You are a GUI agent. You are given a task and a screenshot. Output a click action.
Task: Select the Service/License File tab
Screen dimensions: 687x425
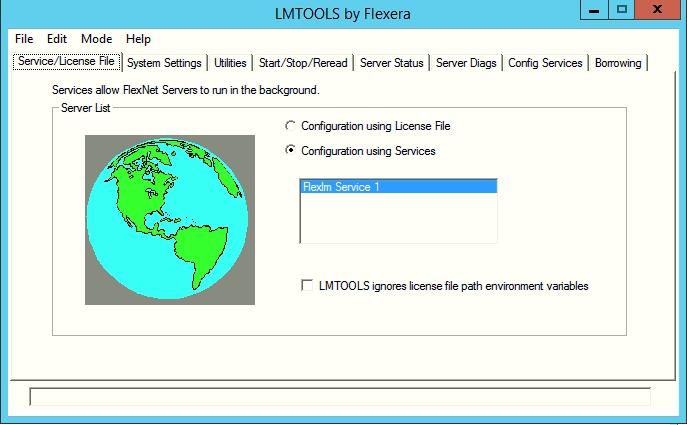click(67, 62)
